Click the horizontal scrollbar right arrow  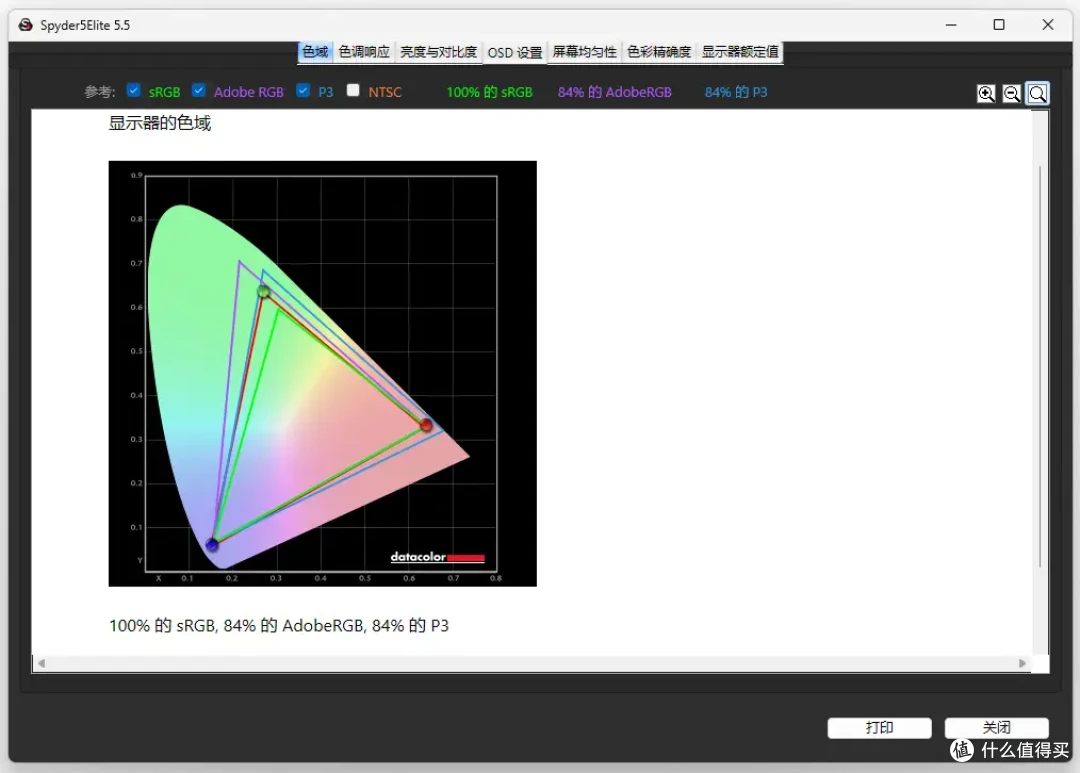pyautogui.click(x=1022, y=663)
